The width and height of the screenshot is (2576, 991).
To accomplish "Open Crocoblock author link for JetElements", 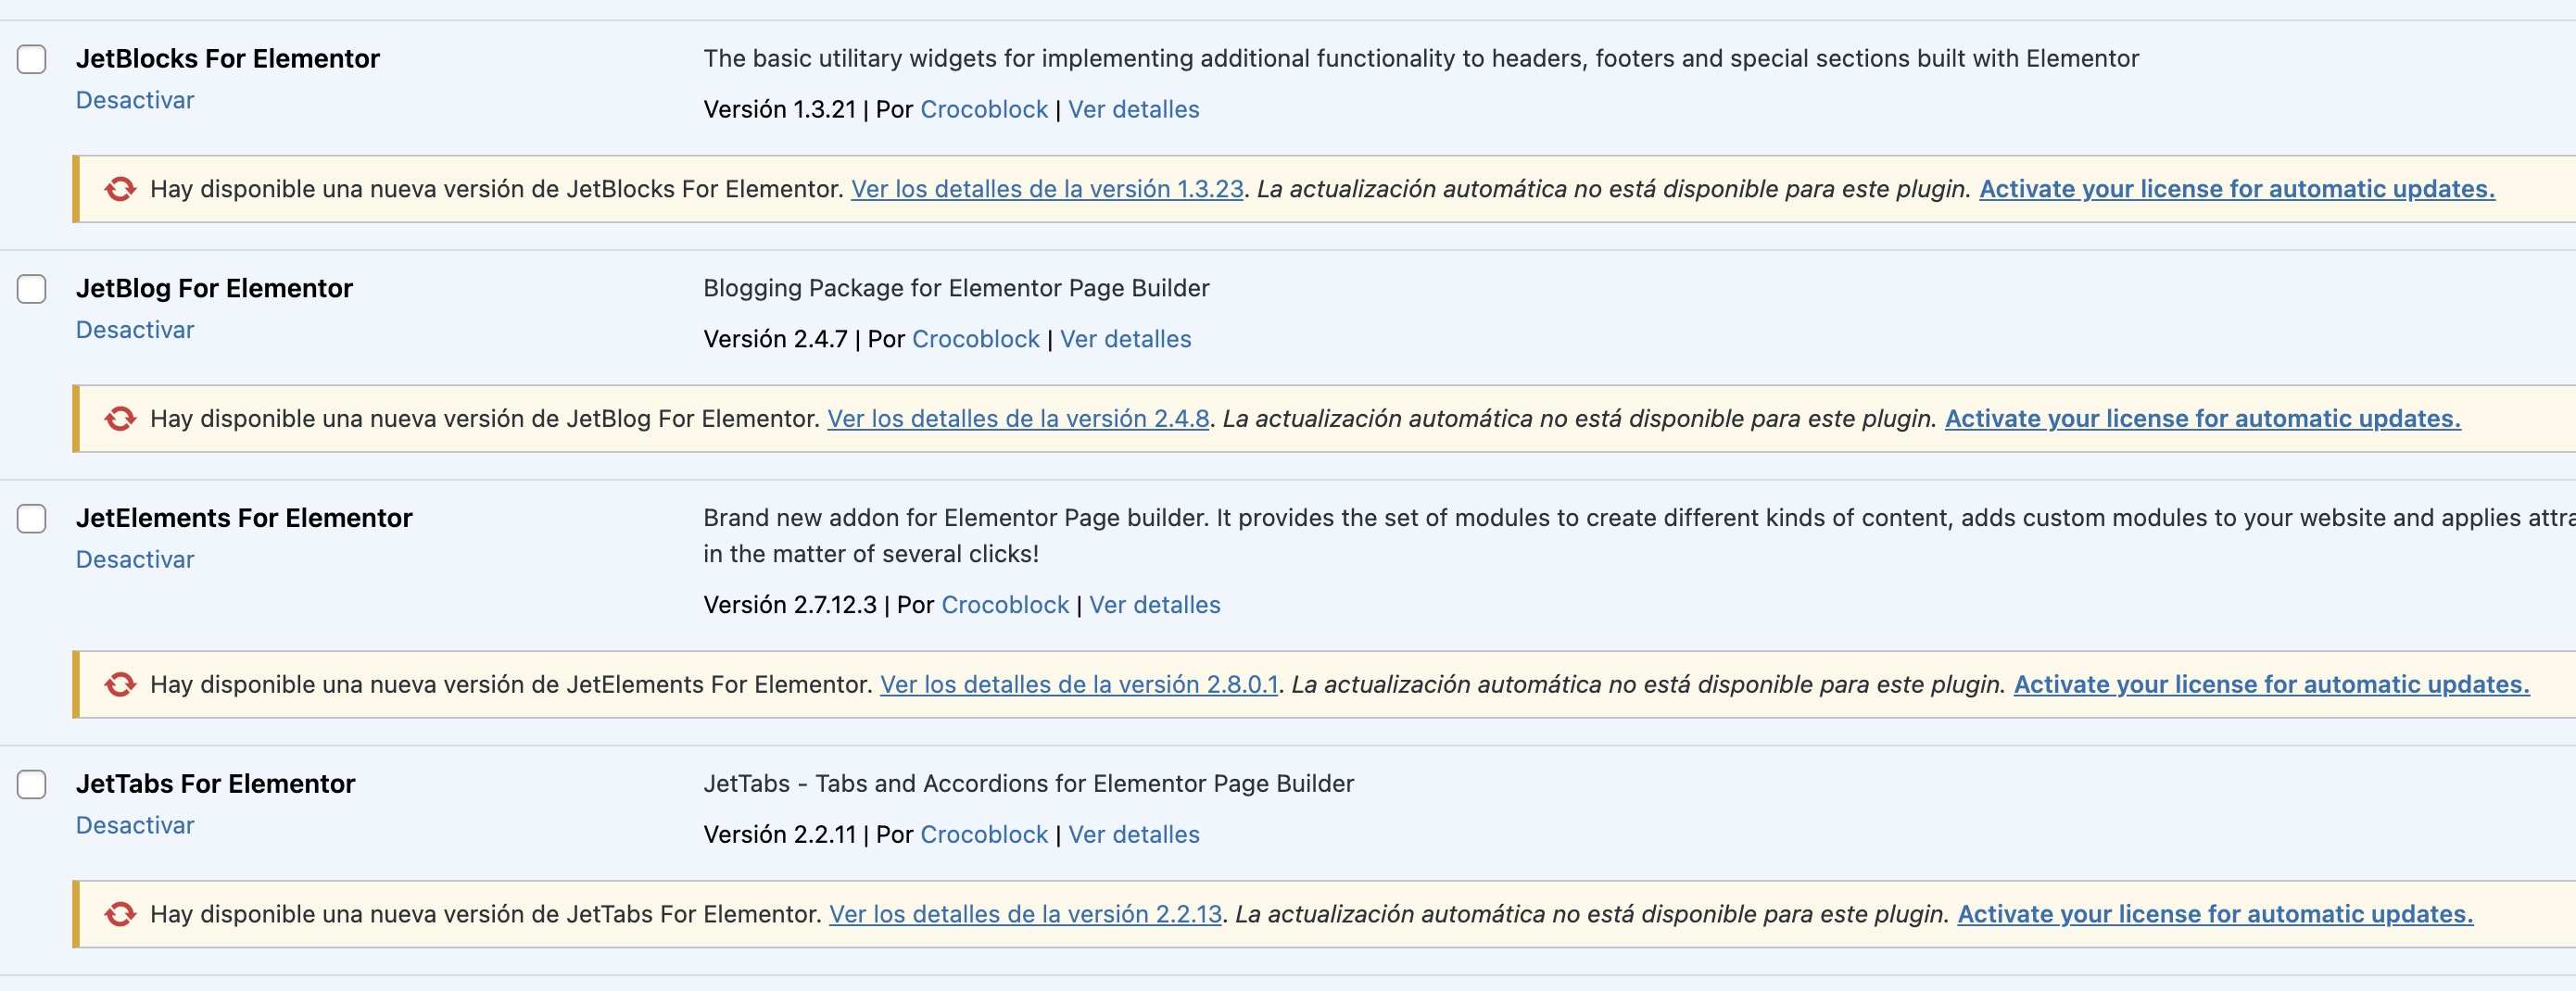I will pyautogui.click(x=1005, y=606).
